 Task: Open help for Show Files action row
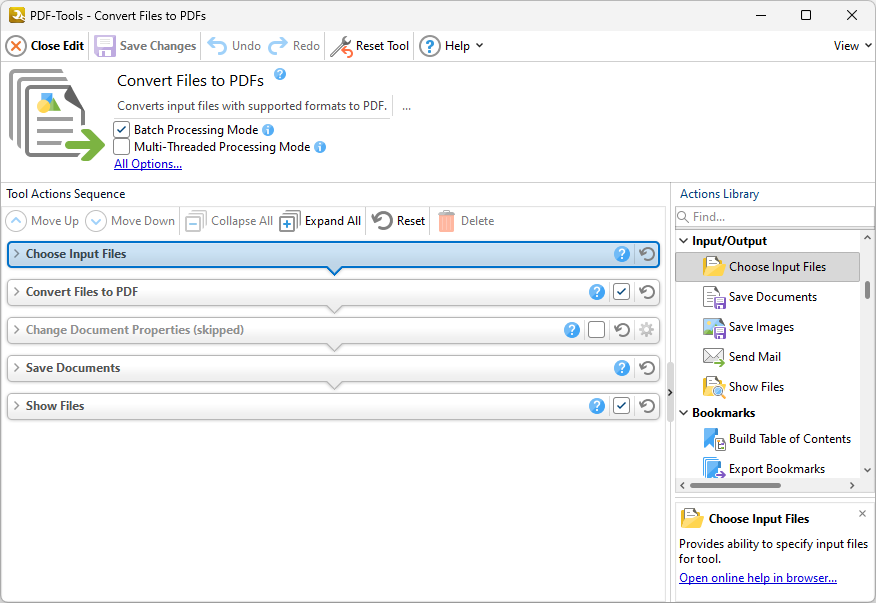pyautogui.click(x=597, y=406)
